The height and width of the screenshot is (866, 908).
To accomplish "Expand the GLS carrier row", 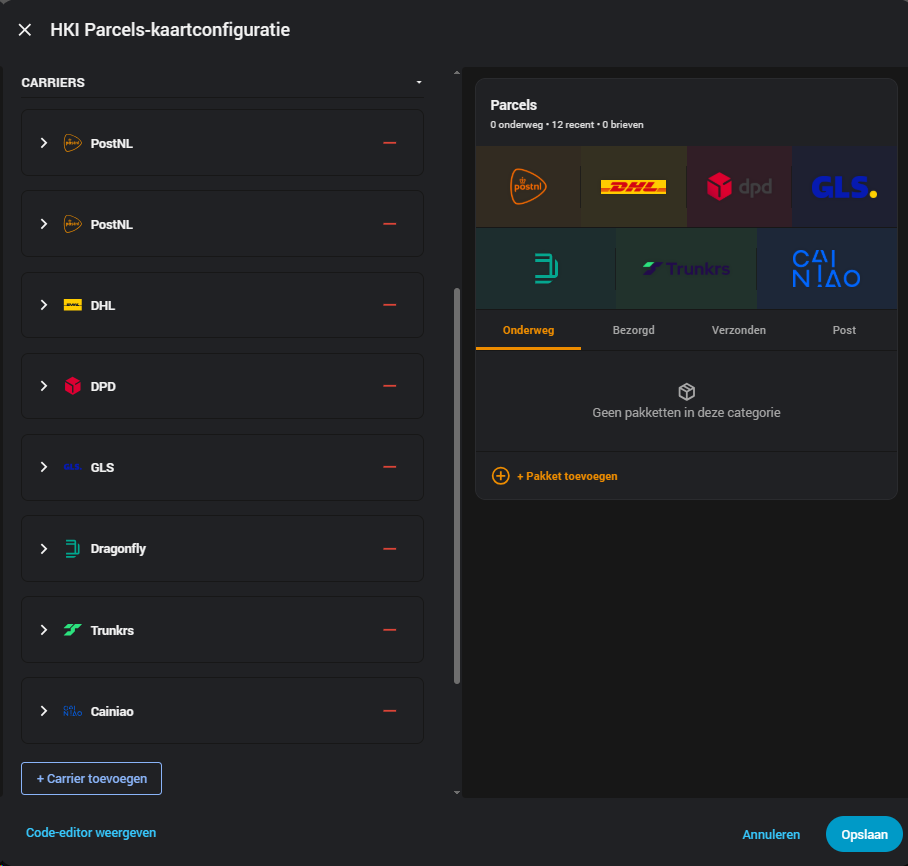I will tap(43, 467).
